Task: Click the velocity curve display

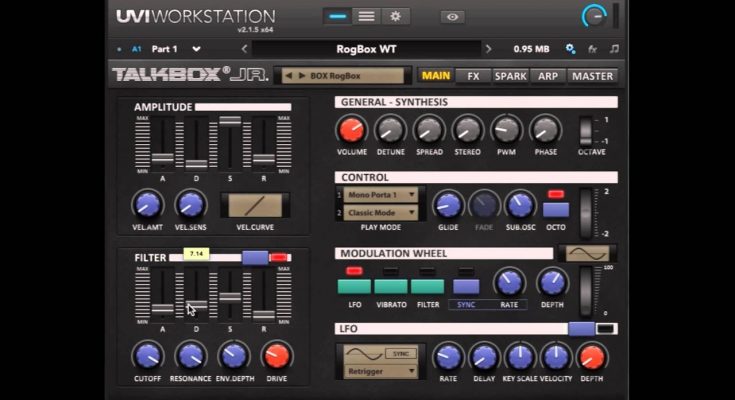Action: [x=254, y=206]
